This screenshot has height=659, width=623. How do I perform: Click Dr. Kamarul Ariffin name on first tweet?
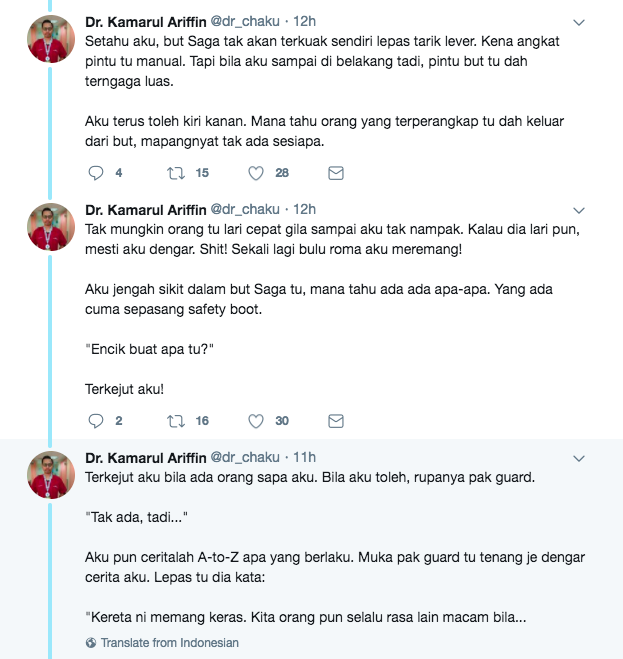145,21
